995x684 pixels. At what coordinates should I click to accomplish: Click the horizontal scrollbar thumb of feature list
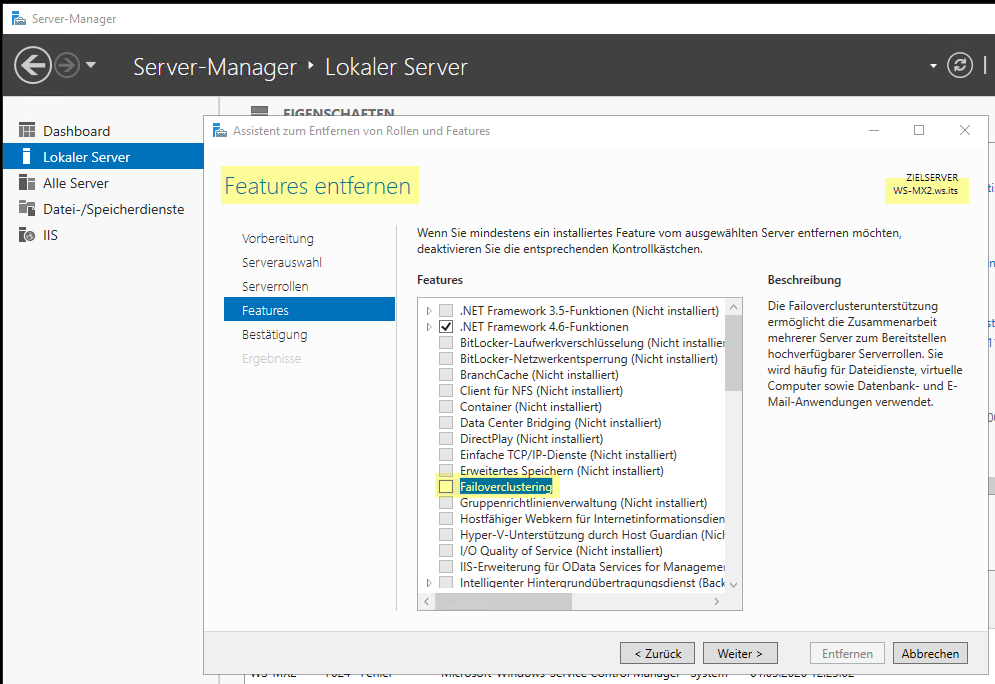(503, 601)
